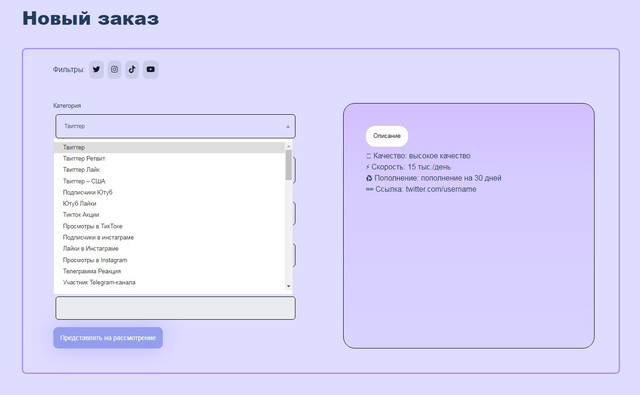Screen dimensions: 640x395
Task: Collapse the Категория dropdown showing Твиттер
Action: point(176,126)
